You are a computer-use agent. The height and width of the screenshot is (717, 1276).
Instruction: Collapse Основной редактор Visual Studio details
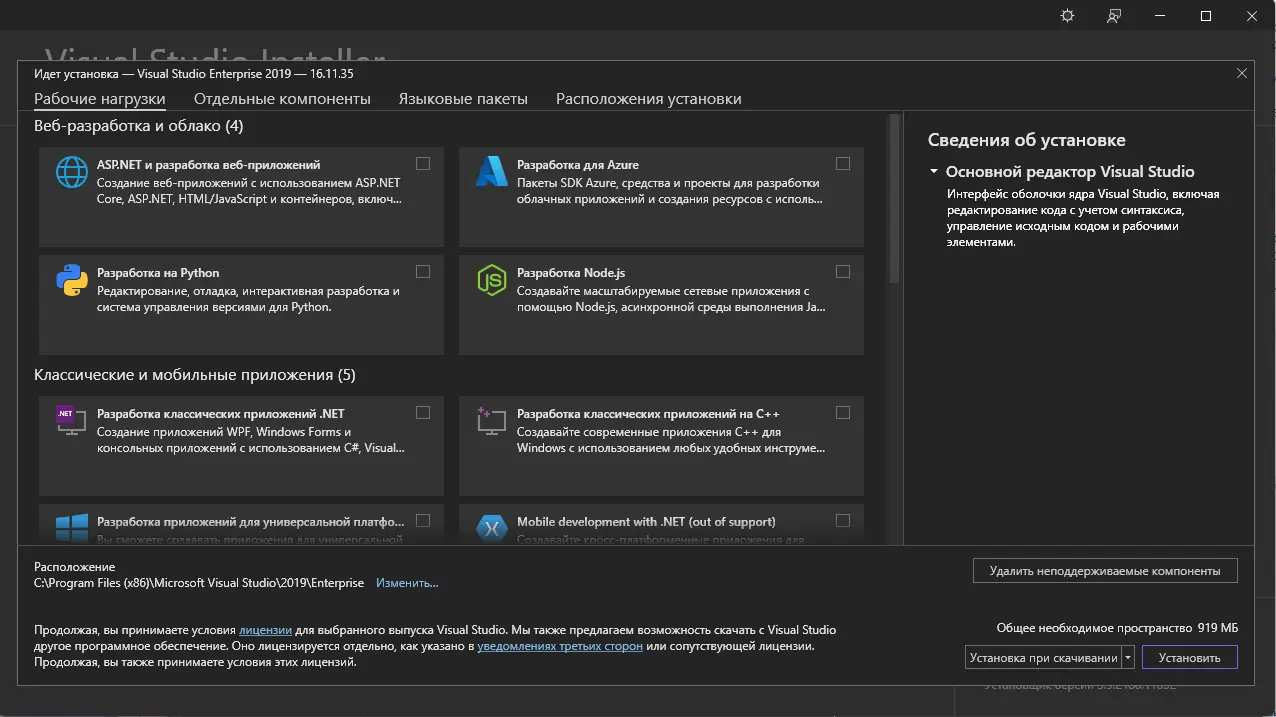click(x=935, y=171)
